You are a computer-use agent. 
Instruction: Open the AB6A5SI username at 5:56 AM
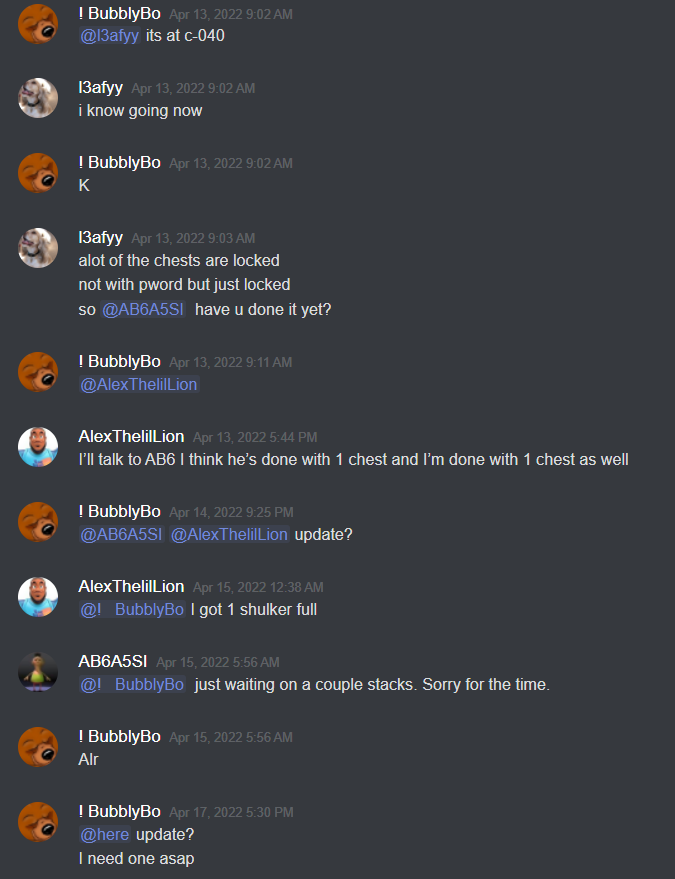coord(113,661)
